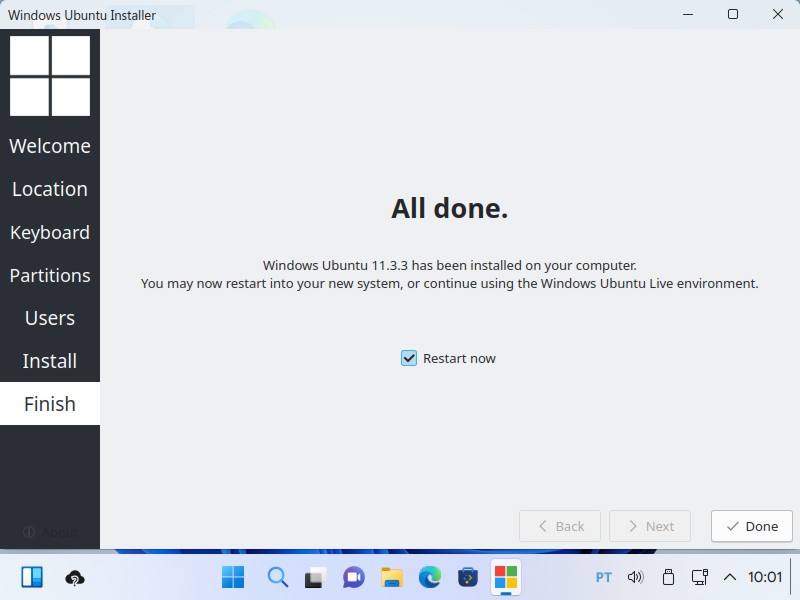Open the volume speaker tray icon
Screen dimensions: 800x600
pyautogui.click(x=636, y=577)
